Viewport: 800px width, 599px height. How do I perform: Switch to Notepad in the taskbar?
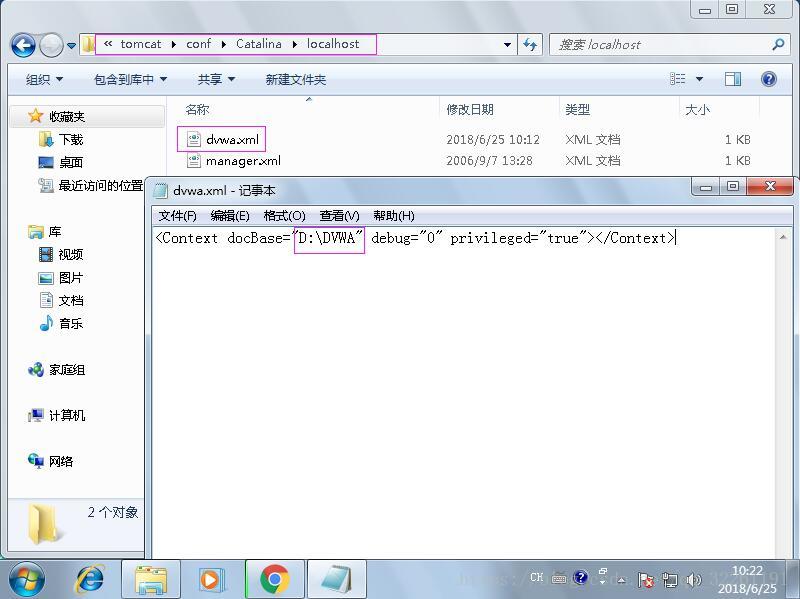point(337,580)
